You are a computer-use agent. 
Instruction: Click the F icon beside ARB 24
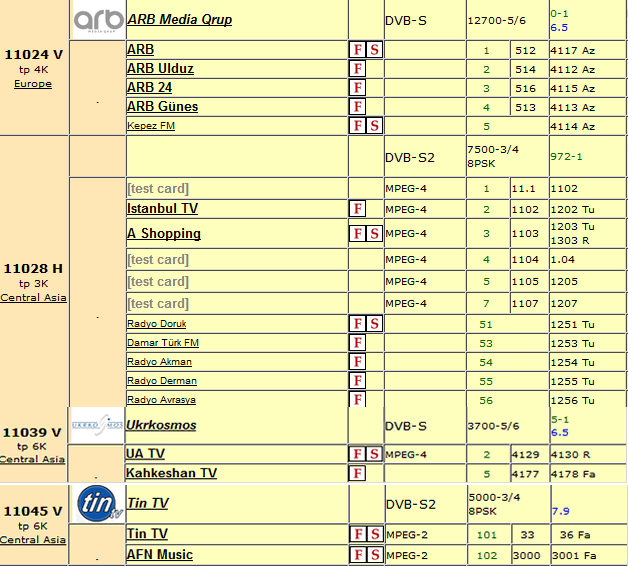(357, 88)
